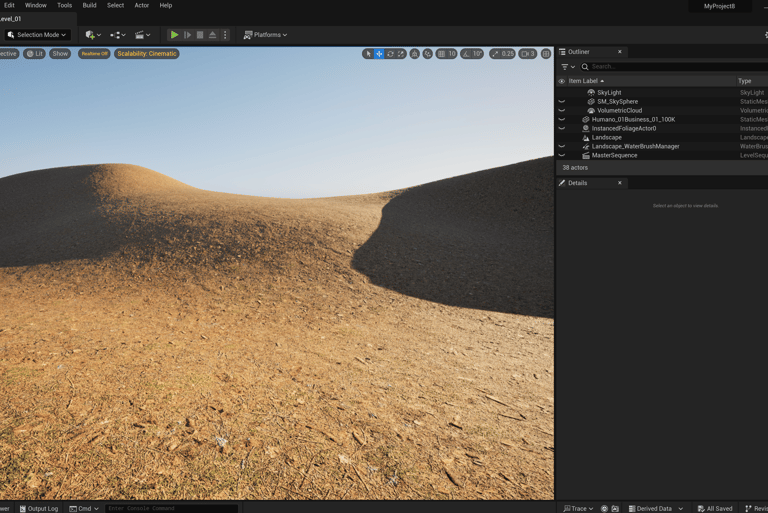Select the translate (move) gizmo tool
The width and height of the screenshot is (768, 513).
379,54
